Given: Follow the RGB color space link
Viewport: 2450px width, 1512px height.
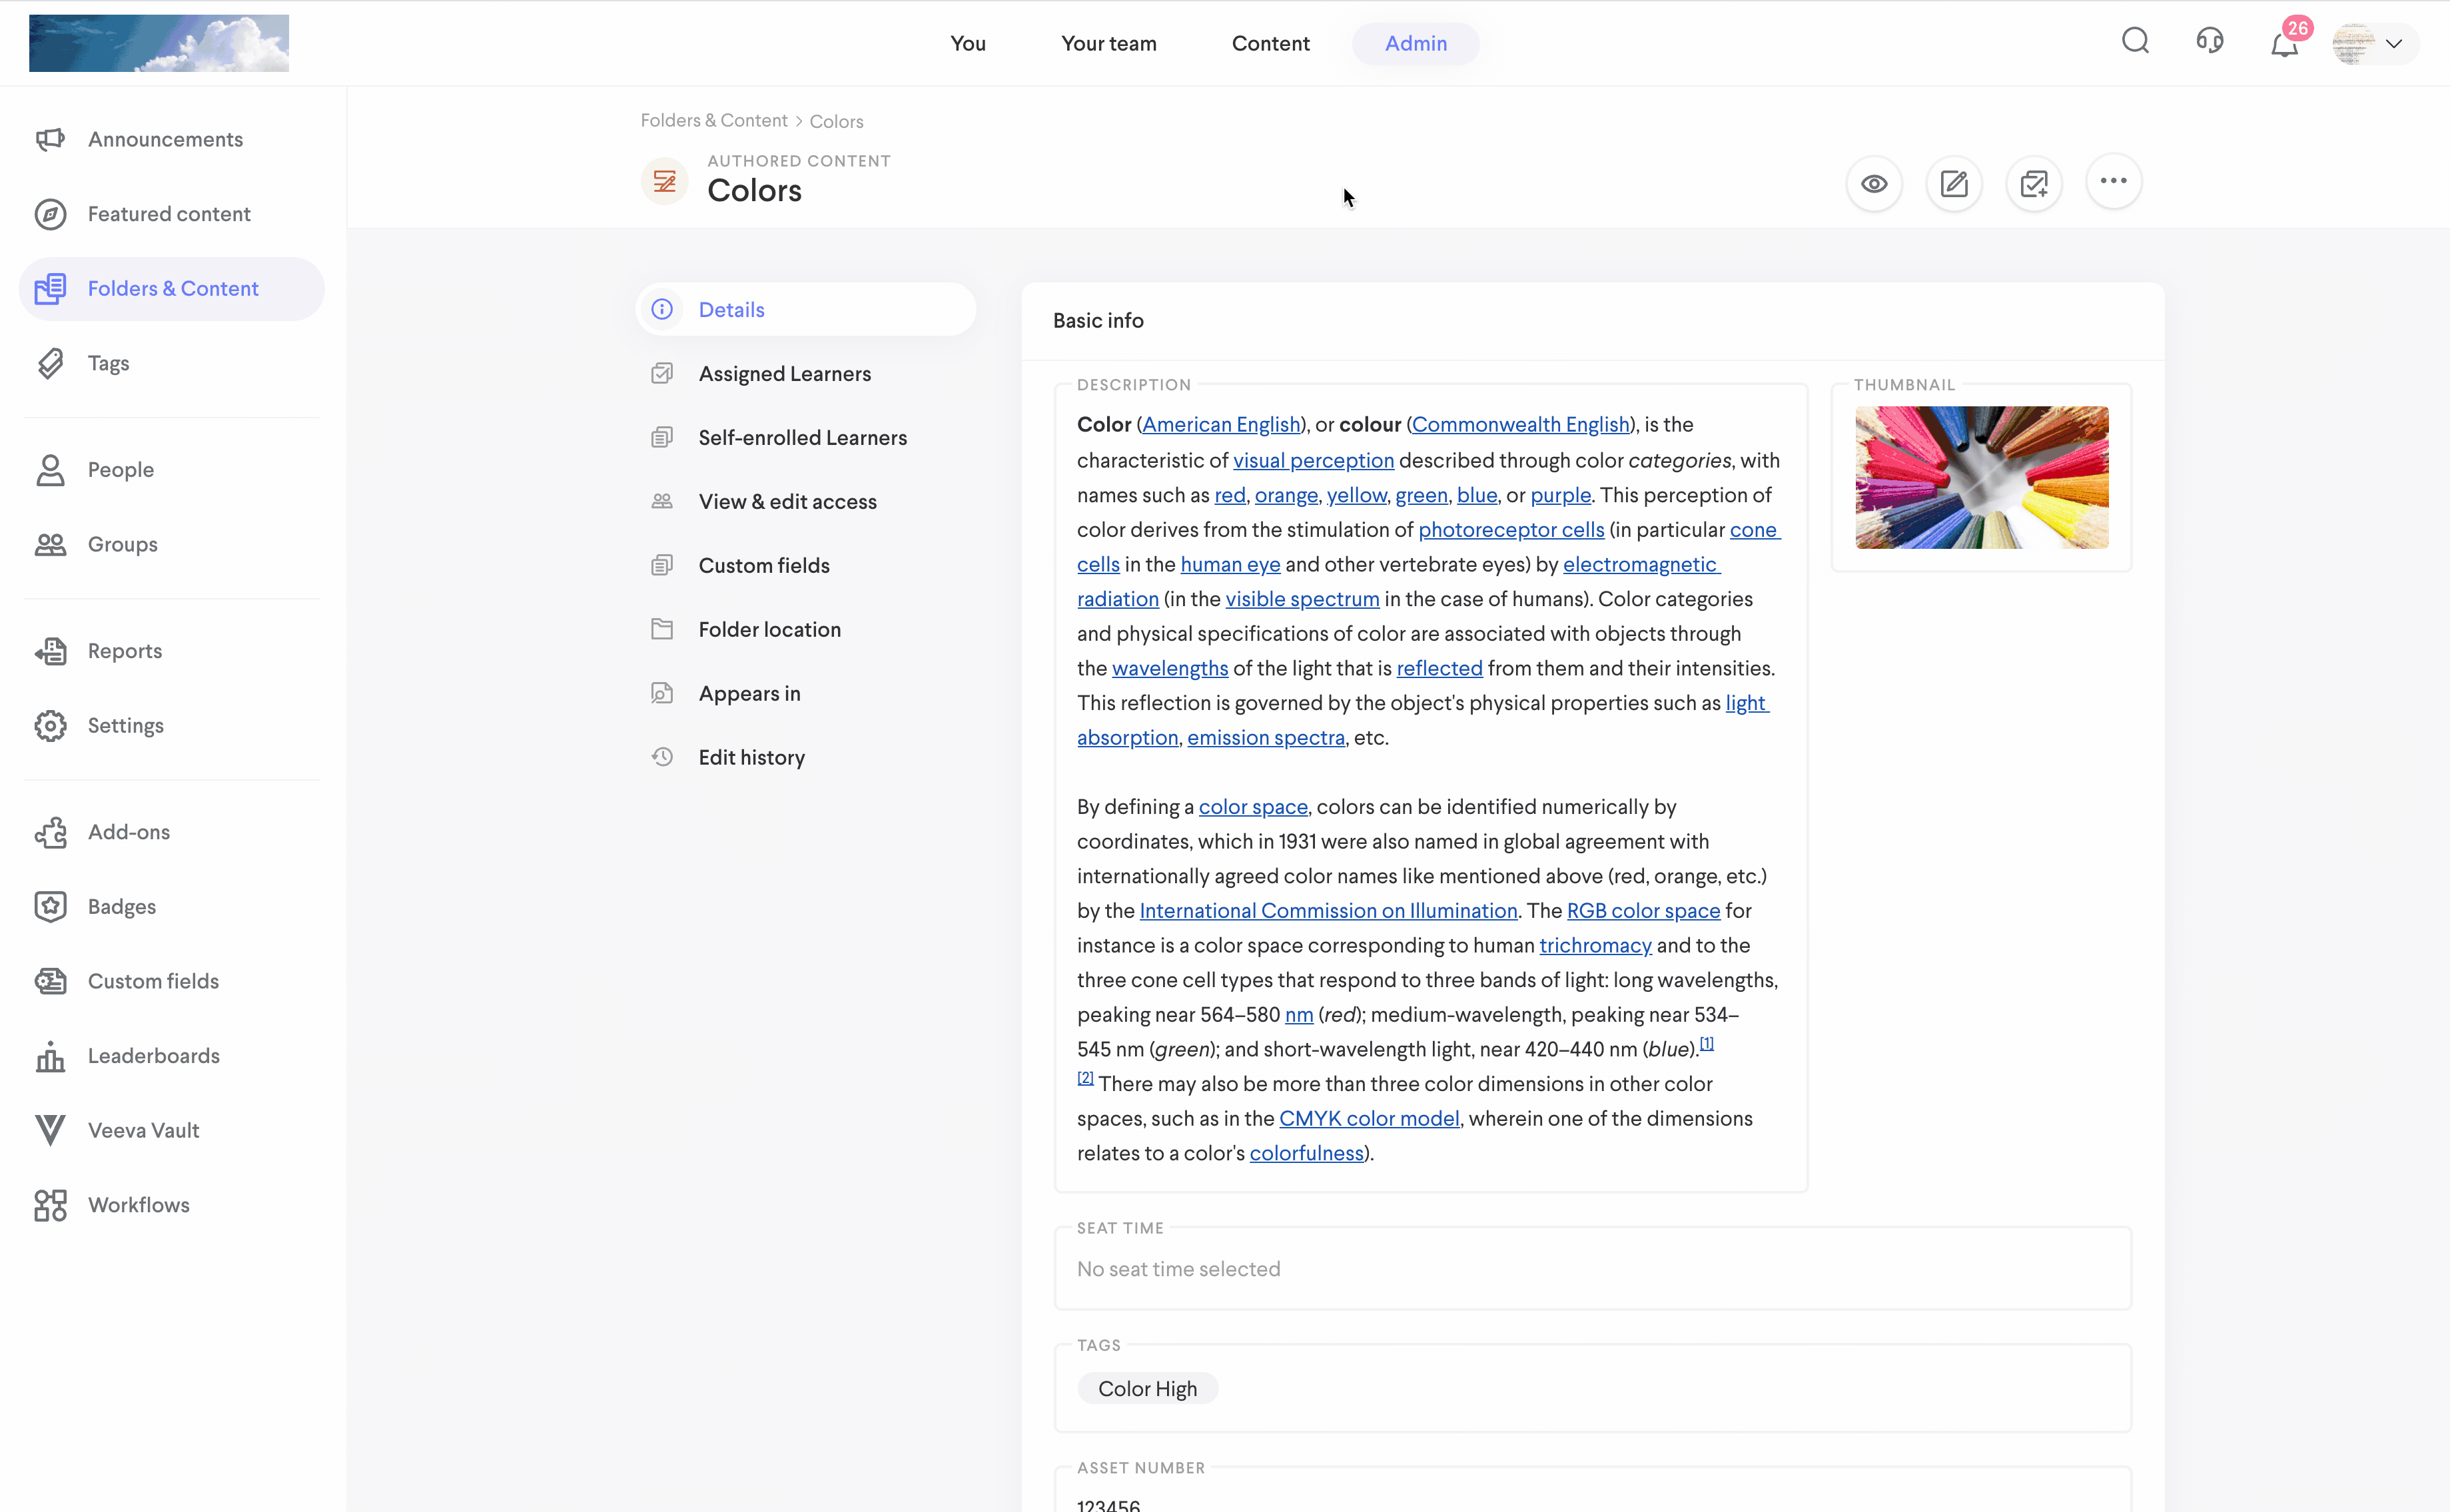Looking at the screenshot, I should click(x=1643, y=910).
